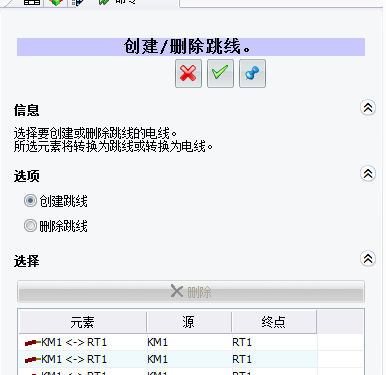The height and width of the screenshot is (375, 386).
Task: Select the first KM1 <-> RT1 row
Action: 191,342
